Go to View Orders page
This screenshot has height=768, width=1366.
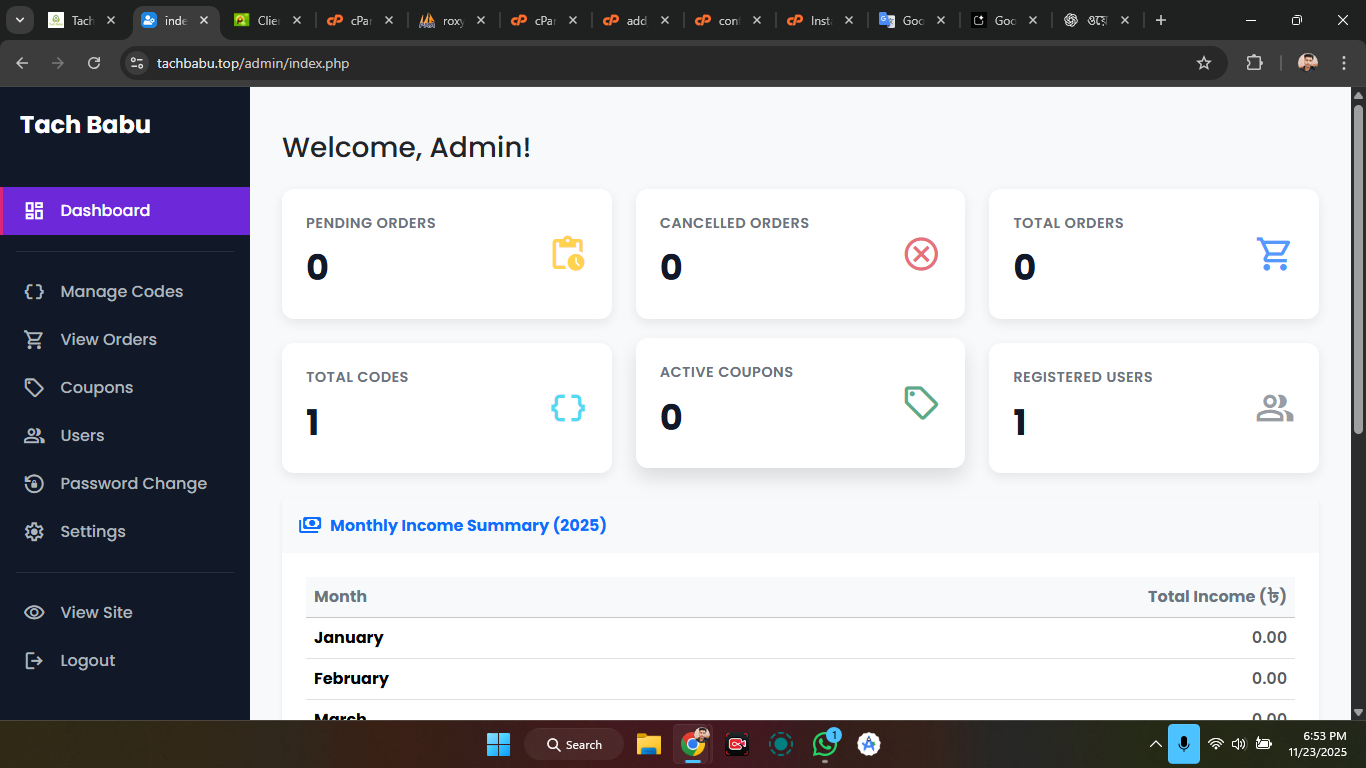pos(108,340)
